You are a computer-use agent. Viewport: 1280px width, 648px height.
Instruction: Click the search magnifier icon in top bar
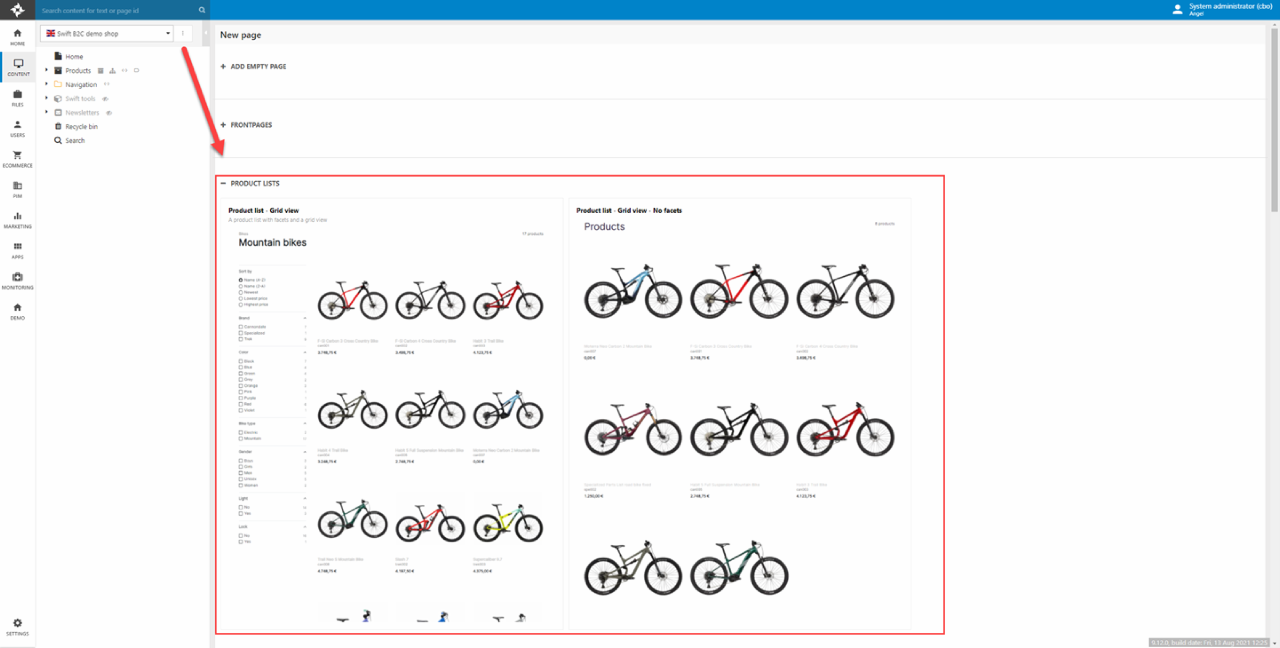[202, 10]
